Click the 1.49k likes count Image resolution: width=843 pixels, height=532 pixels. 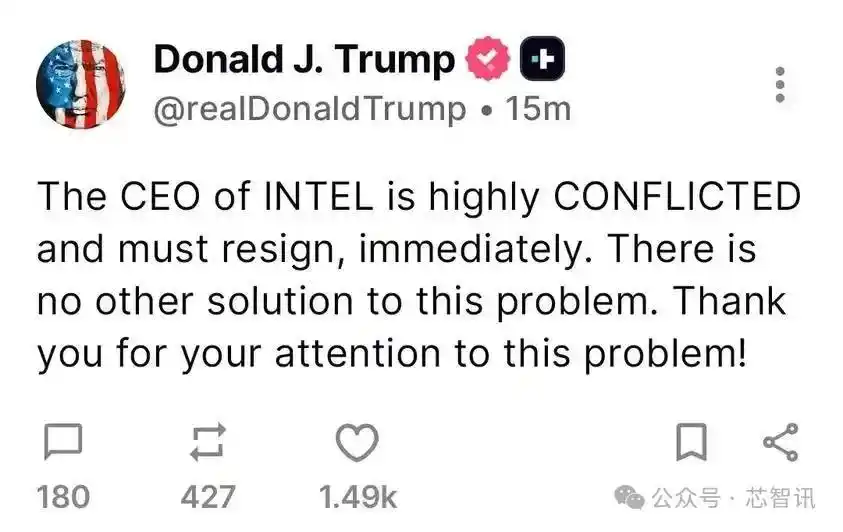(358, 497)
